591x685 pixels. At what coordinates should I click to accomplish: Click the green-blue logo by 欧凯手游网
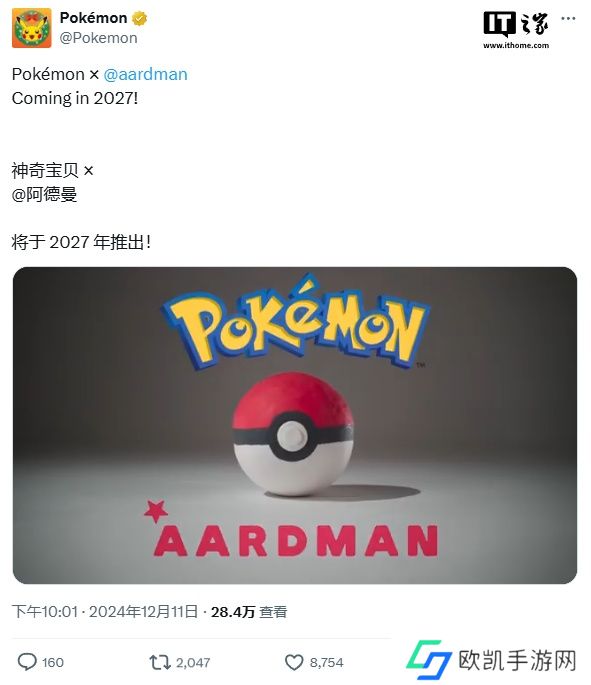coord(428,660)
